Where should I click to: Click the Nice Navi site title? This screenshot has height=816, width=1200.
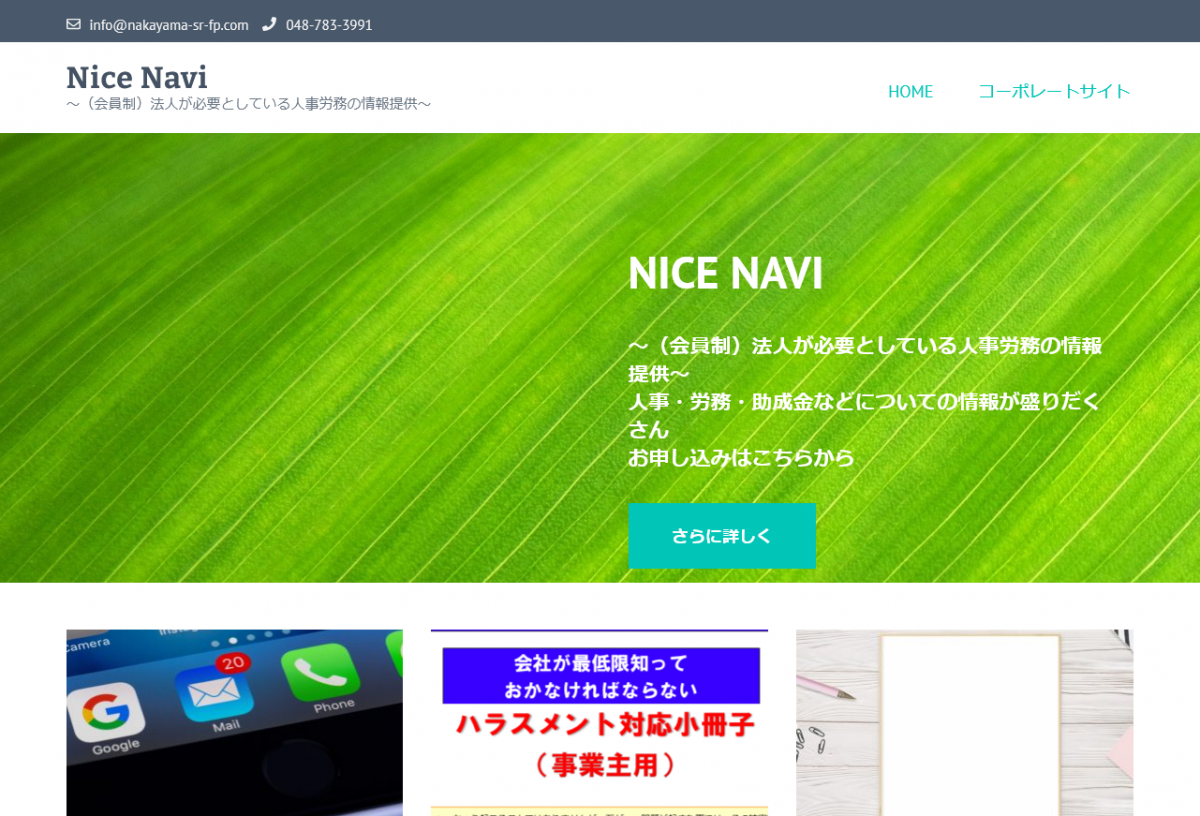pyautogui.click(x=137, y=77)
